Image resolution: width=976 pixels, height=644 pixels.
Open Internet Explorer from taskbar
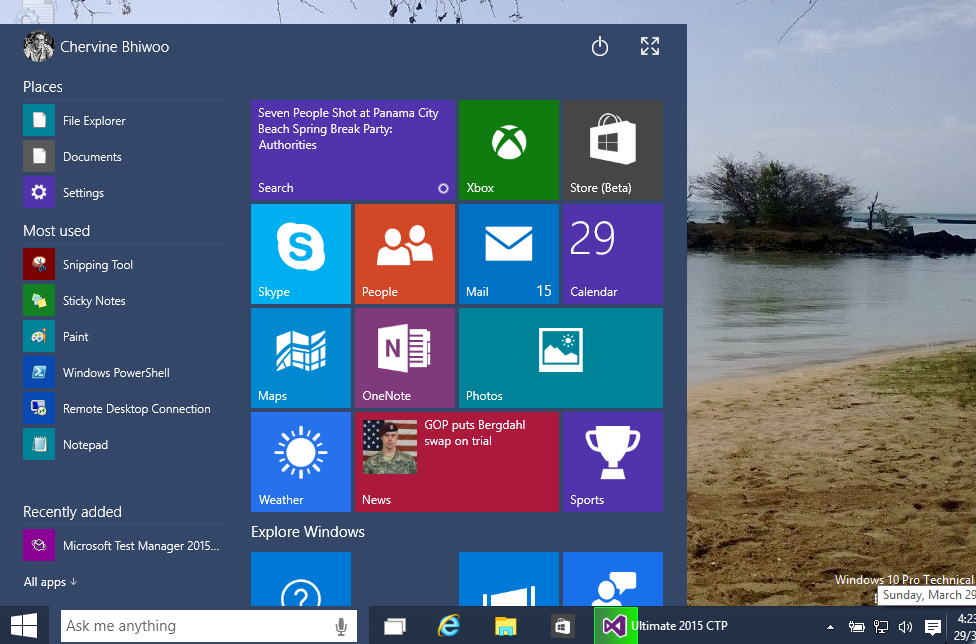pos(449,626)
